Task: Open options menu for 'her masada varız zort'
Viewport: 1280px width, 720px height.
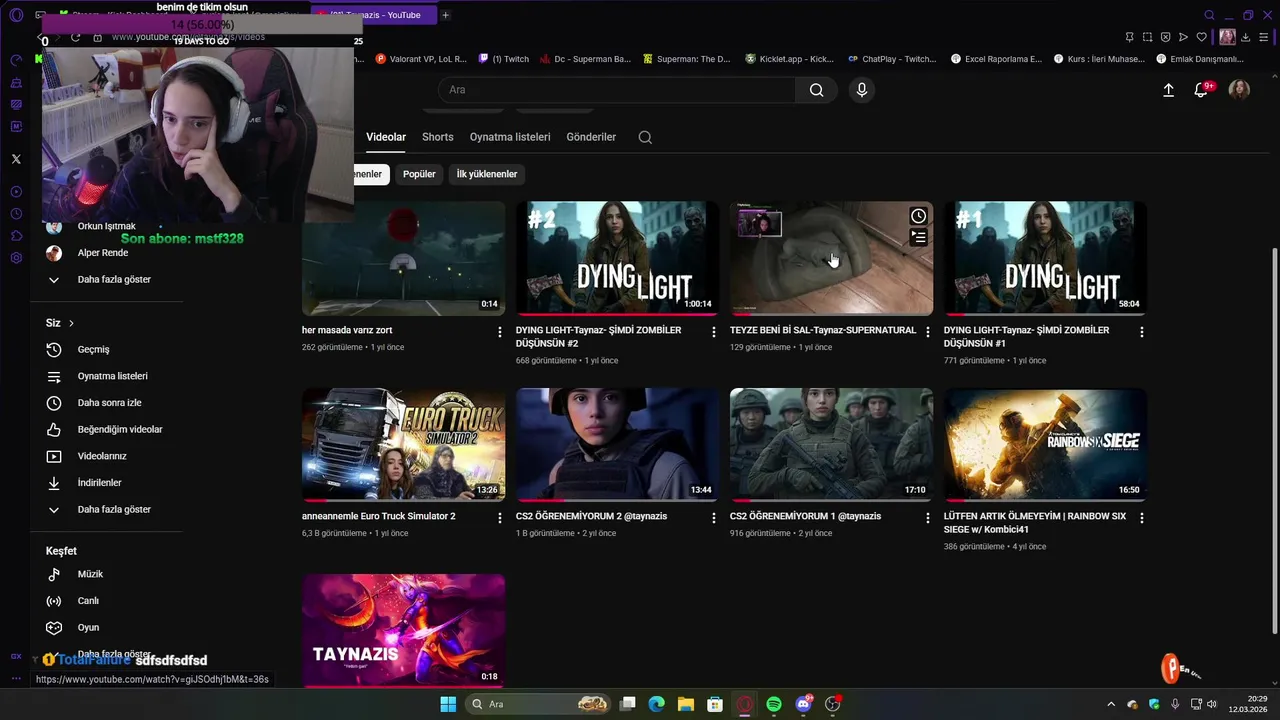Action: pyautogui.click(x=500, y=332)
